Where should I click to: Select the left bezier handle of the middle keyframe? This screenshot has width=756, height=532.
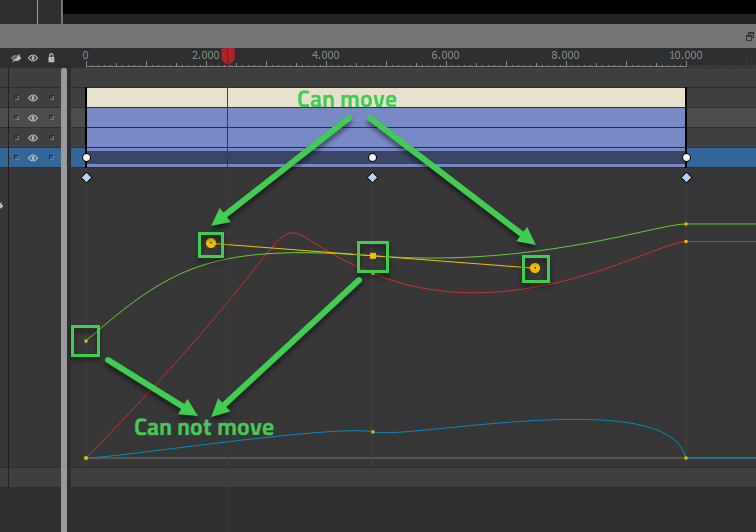[211, 243]
